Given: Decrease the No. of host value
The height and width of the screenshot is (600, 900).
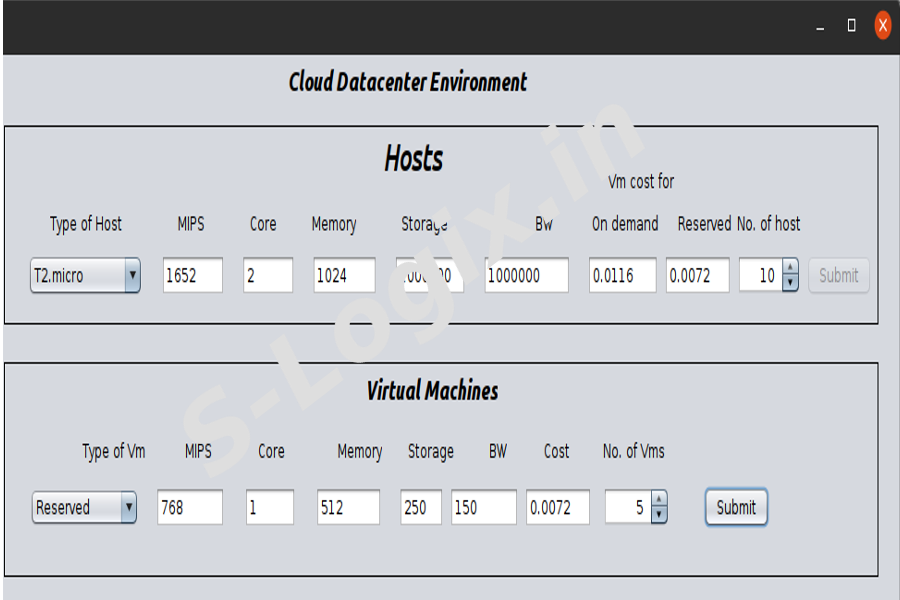Looking at the screenshot, I should (790, 284).
